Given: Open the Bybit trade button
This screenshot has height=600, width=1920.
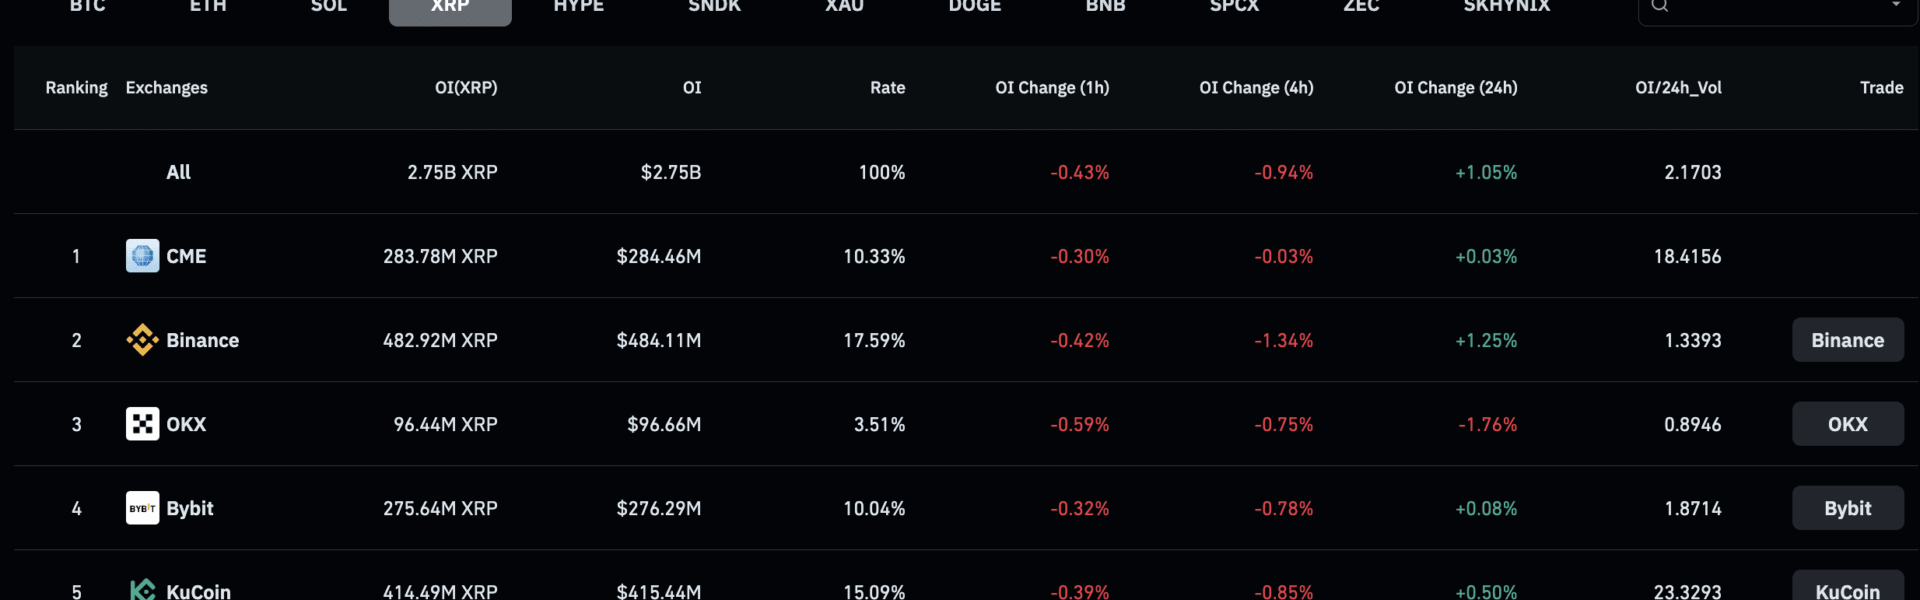Looking at the screenshot, I should tap(1848, 508).
